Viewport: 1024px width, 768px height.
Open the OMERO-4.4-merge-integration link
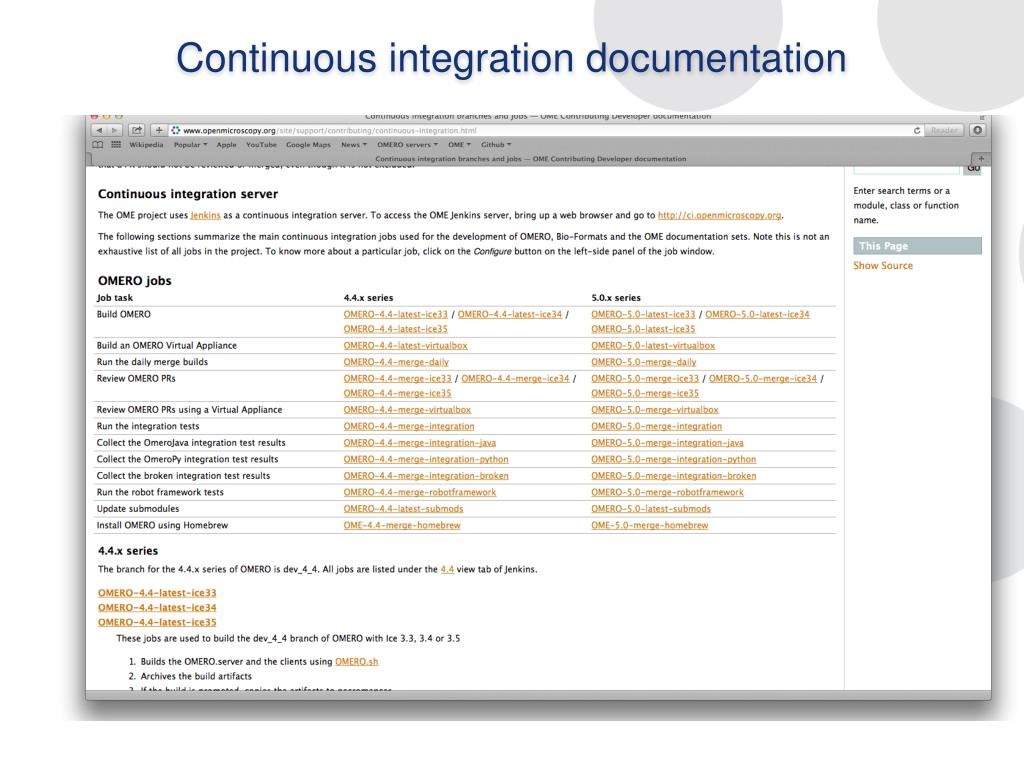point(409,426)
